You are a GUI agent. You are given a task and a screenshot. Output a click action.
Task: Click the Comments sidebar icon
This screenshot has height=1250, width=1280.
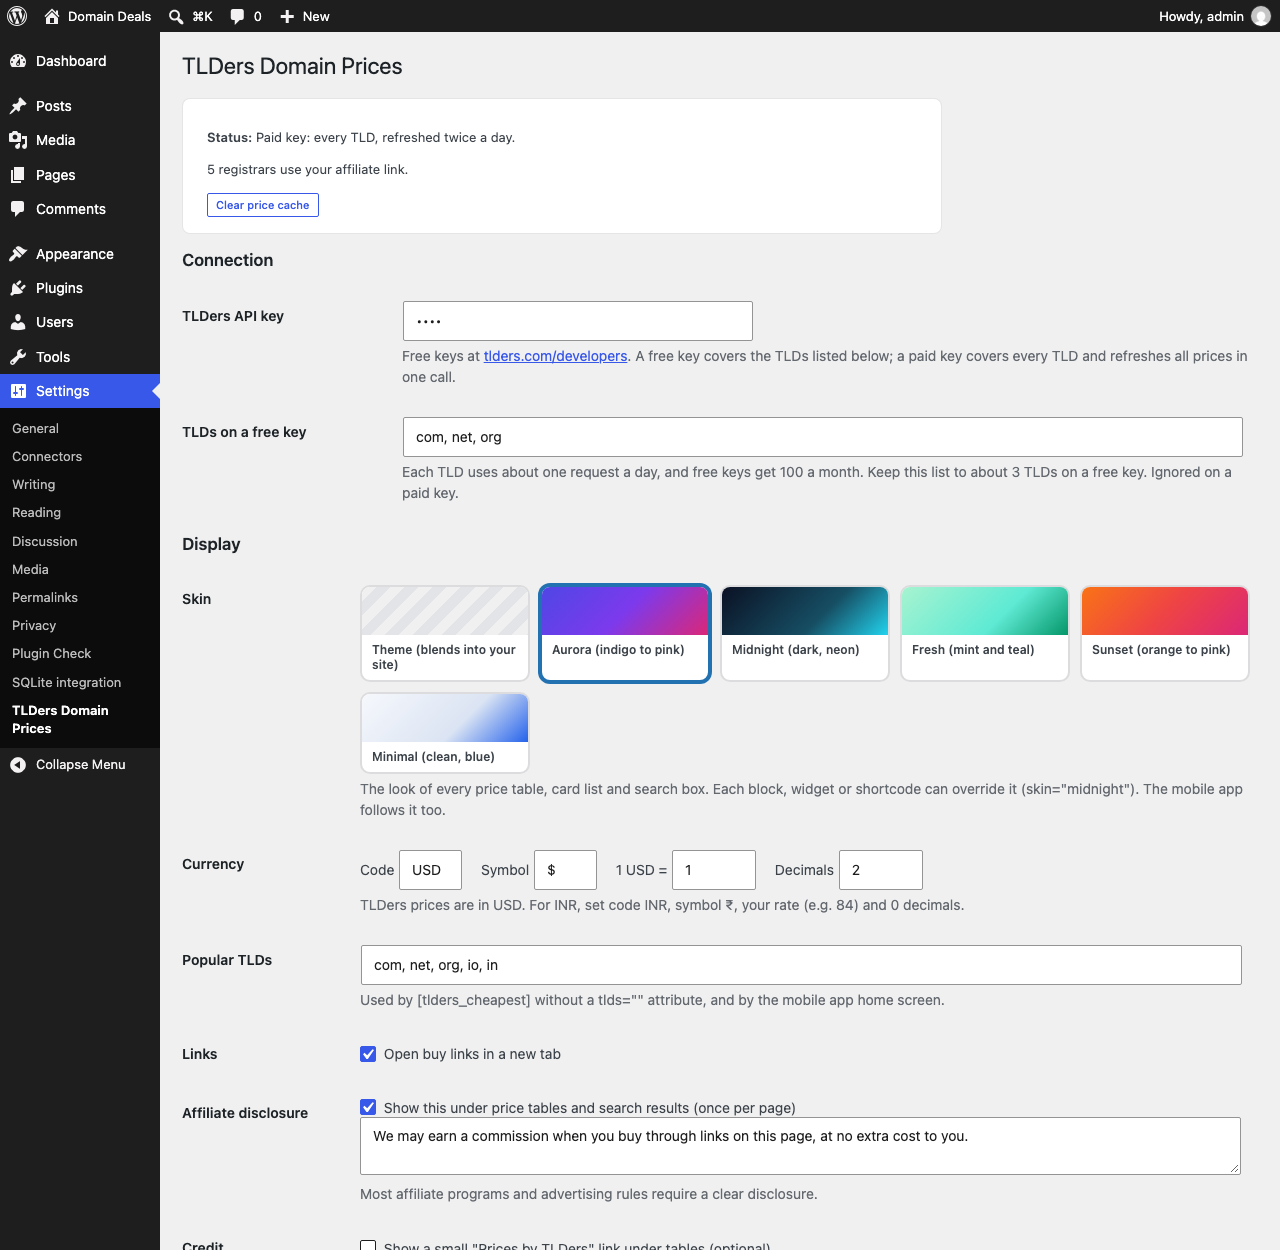pos(18,209)
